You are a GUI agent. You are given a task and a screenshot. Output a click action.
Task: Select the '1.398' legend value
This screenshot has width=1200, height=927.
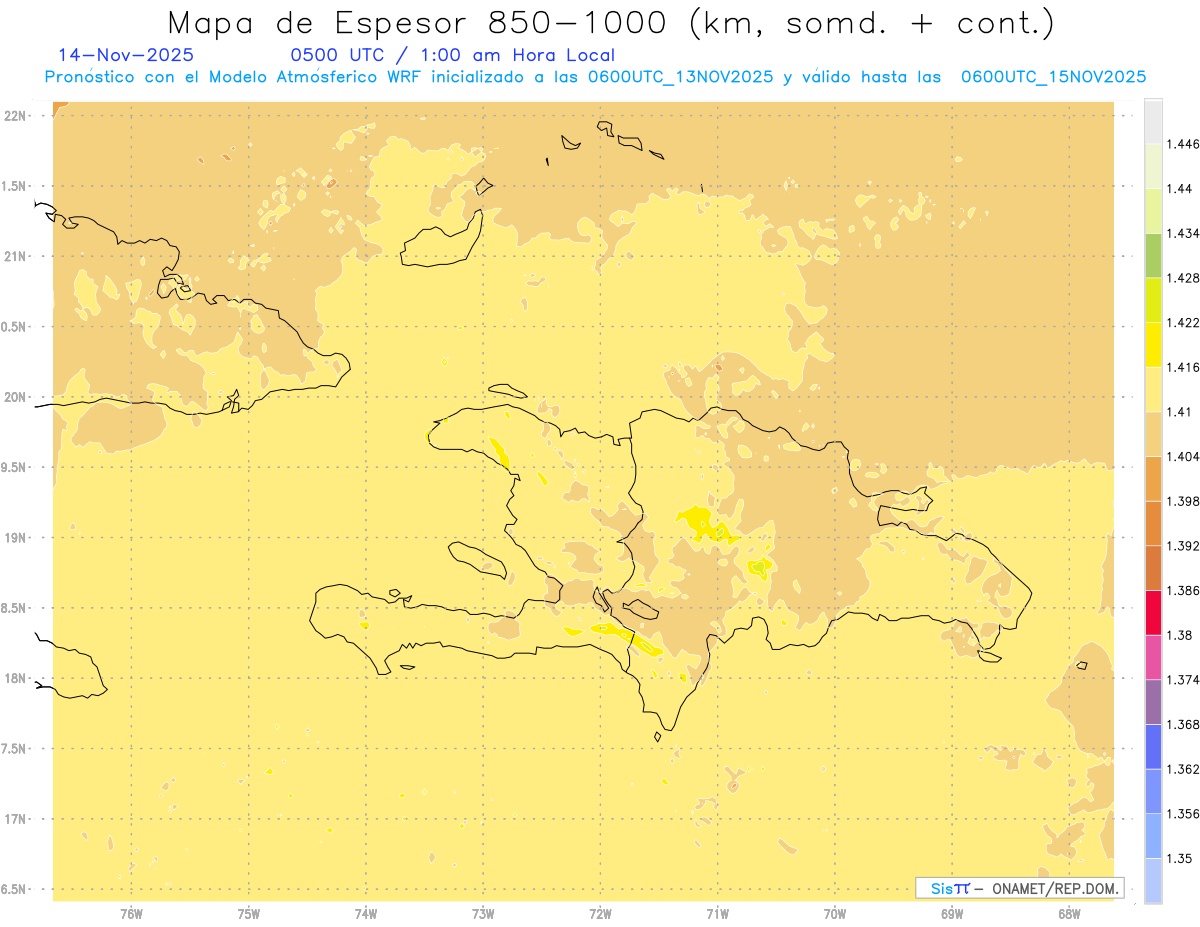[1183, 501]
